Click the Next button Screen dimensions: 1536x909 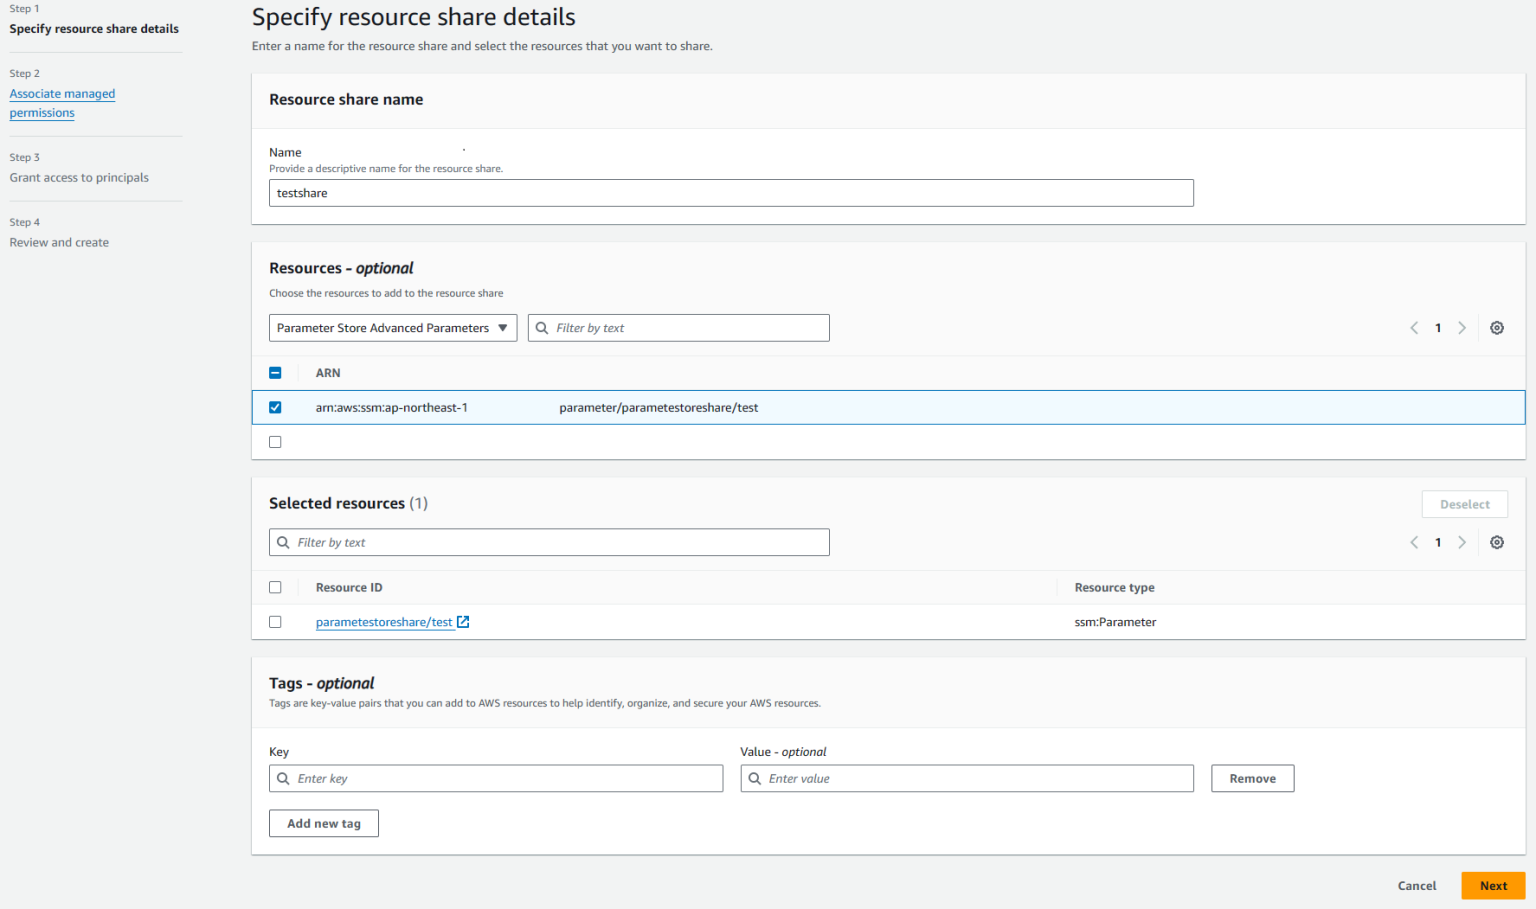pyautogui.click(x=1493, y=886)
